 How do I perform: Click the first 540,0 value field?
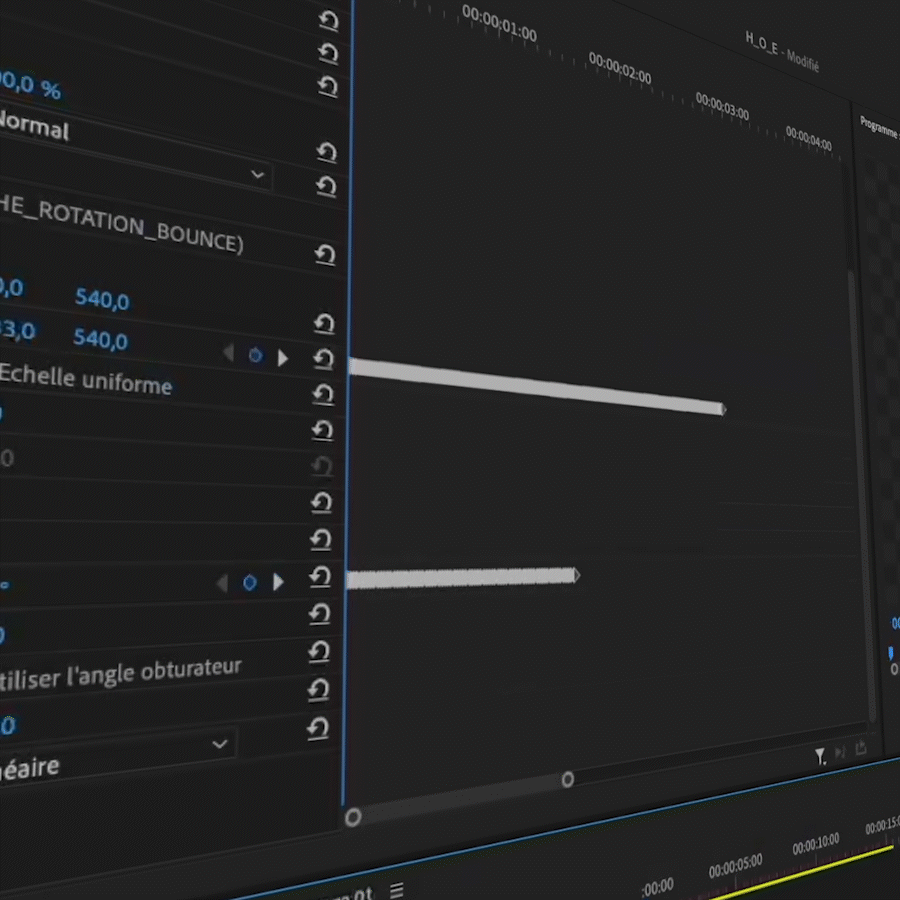coord(102,299)
